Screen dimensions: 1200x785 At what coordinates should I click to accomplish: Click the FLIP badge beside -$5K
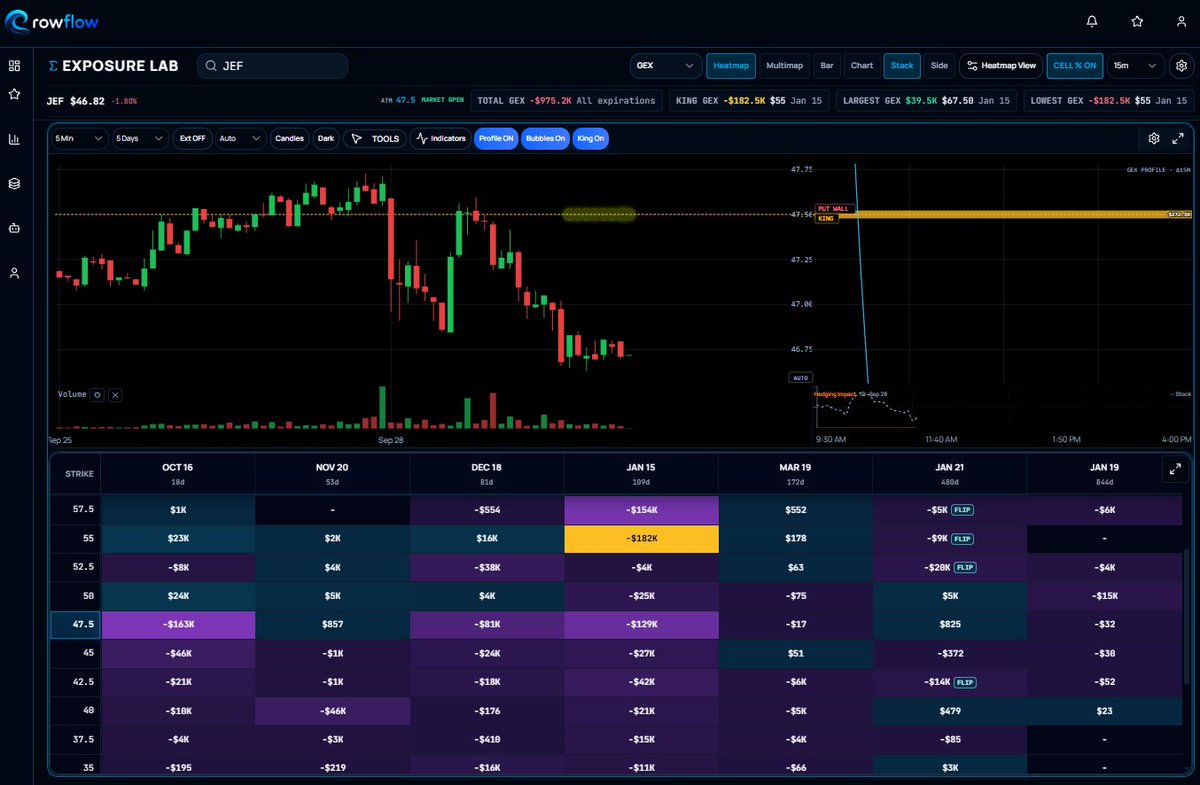[961, 511]
